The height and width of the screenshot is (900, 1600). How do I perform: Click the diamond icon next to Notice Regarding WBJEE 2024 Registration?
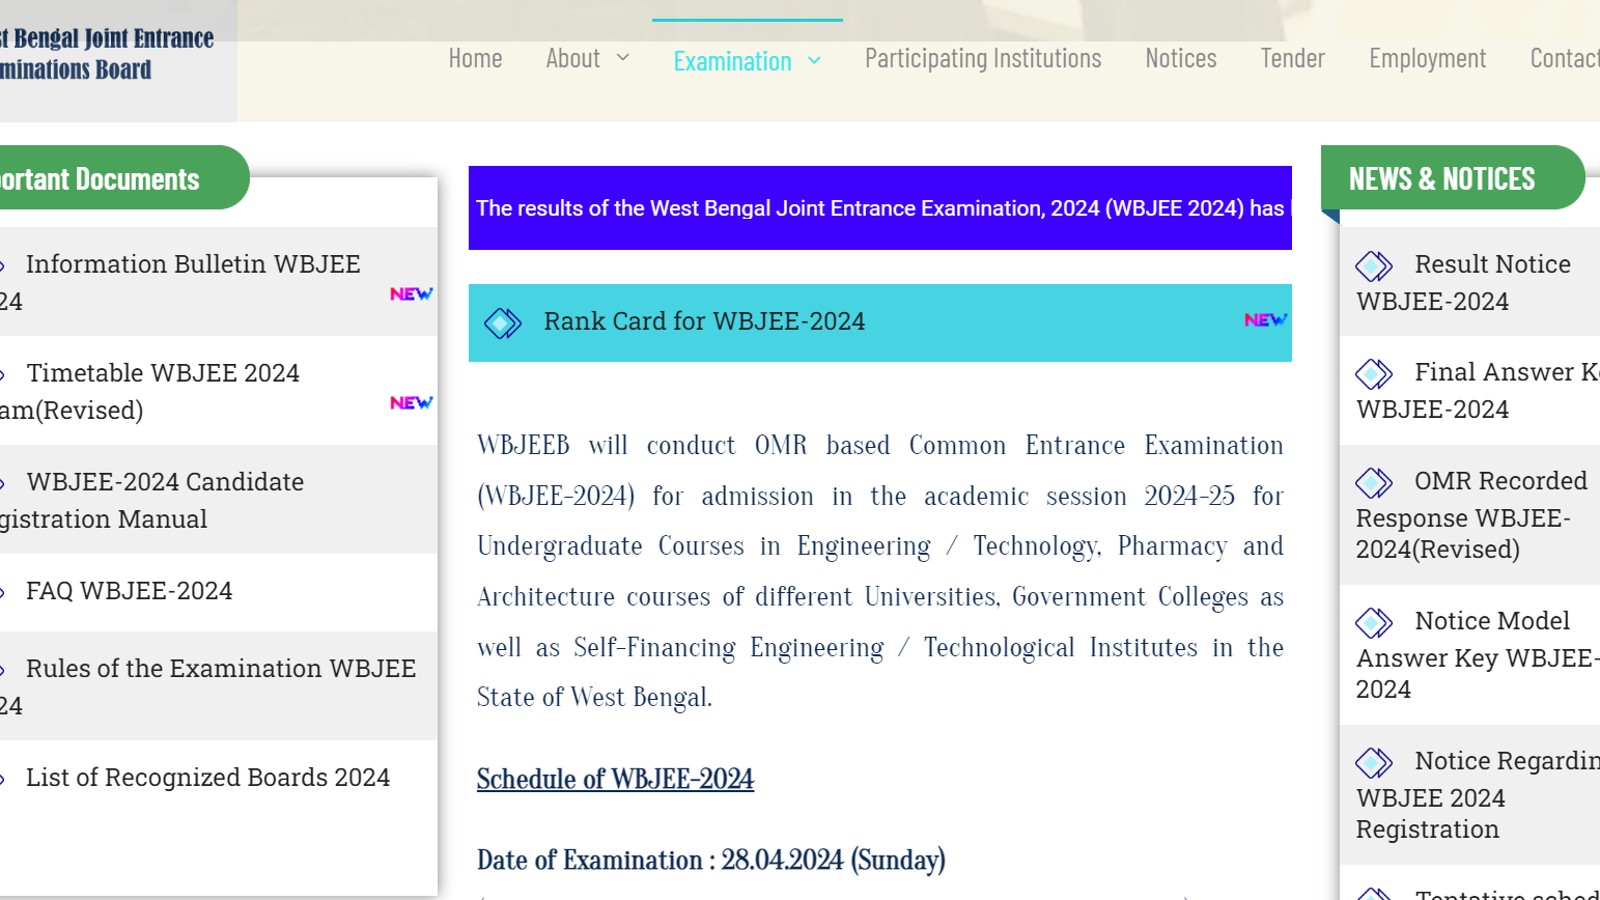point(1373,763)
